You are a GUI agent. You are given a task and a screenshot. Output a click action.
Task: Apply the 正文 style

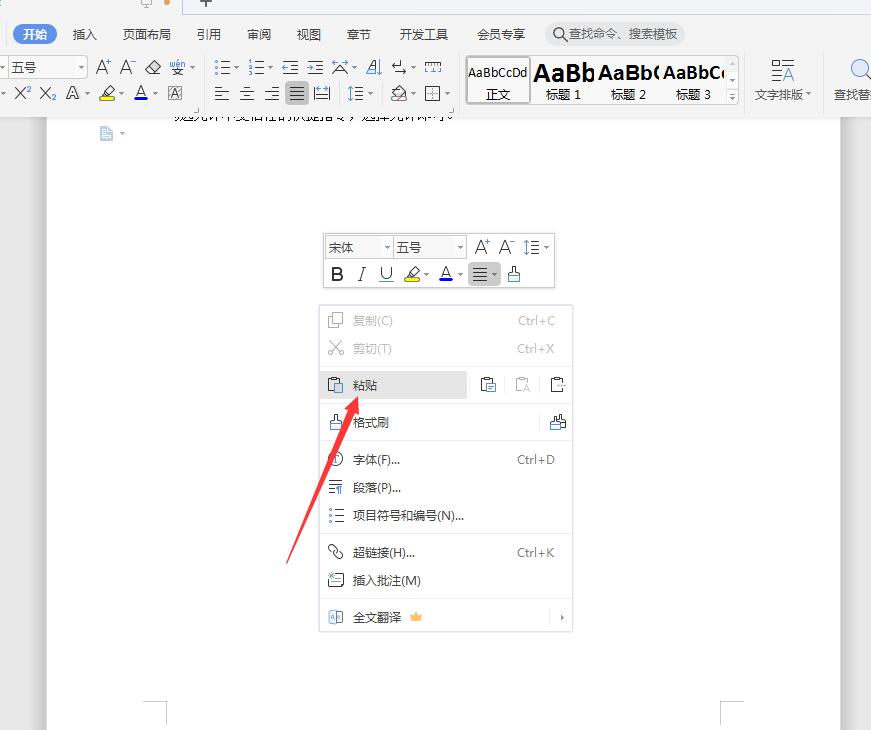pyautogui.click(x=498, y=80)
